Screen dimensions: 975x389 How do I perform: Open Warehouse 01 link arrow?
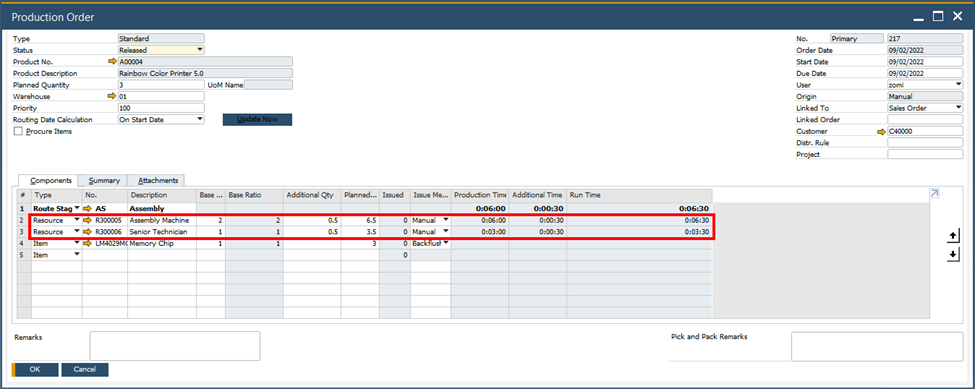(x=112, y=96)
